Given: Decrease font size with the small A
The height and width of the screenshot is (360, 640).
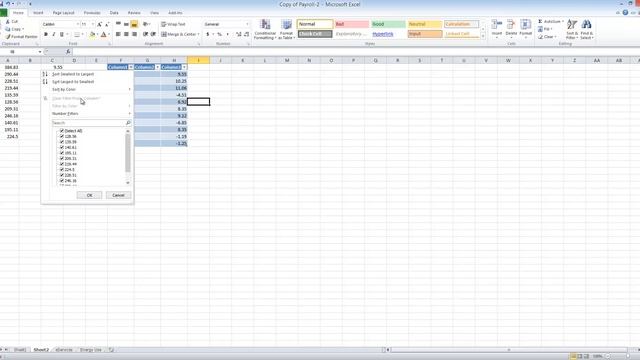Looking at the screenshot, I should click(x=107, y=24).
